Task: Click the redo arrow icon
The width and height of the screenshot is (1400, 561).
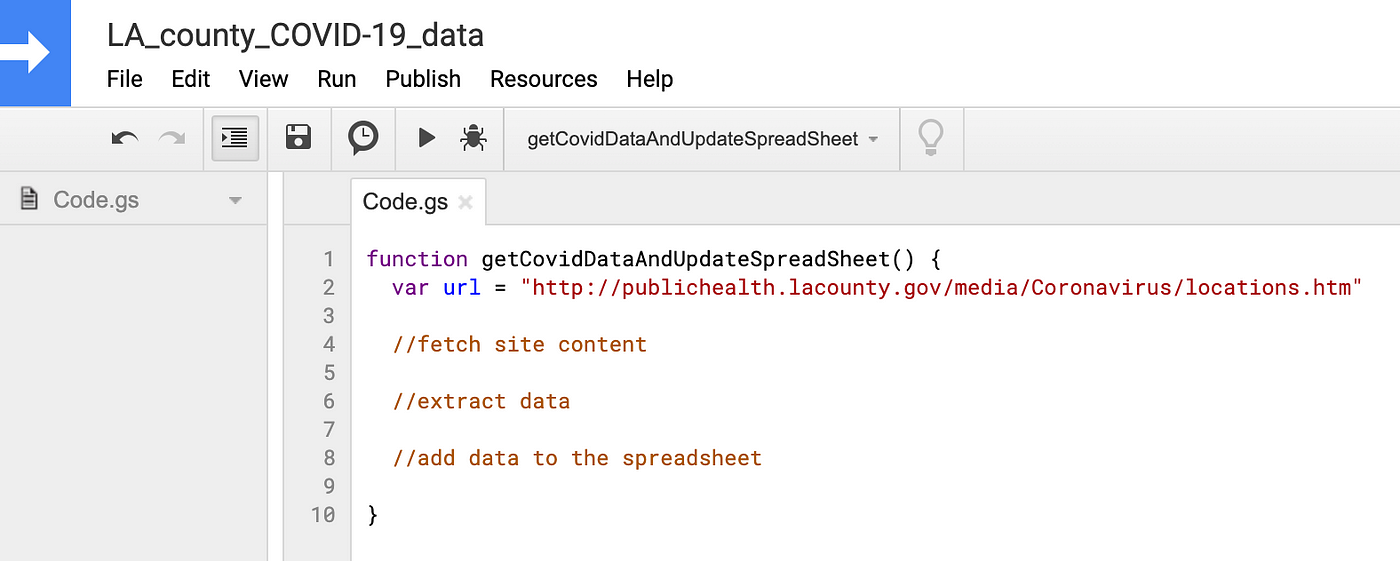Action: pos(172,138)
